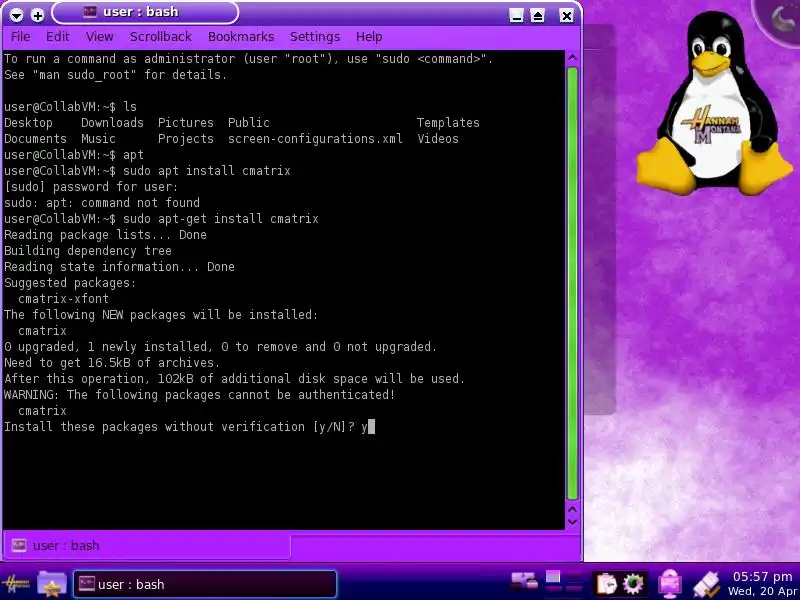Open the Klipper clipboard tray icon
The height and width of the screenshot is (600, 800).
tap(606, 584)
